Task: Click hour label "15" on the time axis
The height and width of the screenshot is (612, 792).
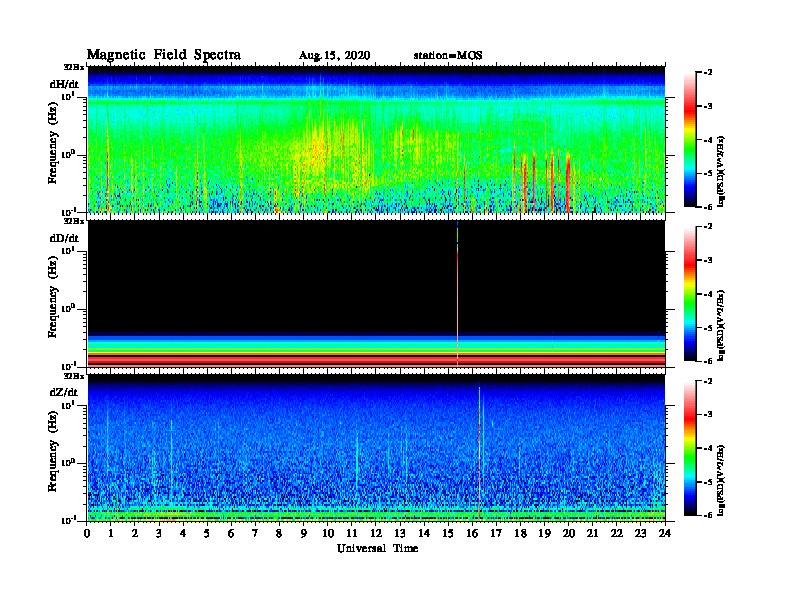Action: (448, 533)
